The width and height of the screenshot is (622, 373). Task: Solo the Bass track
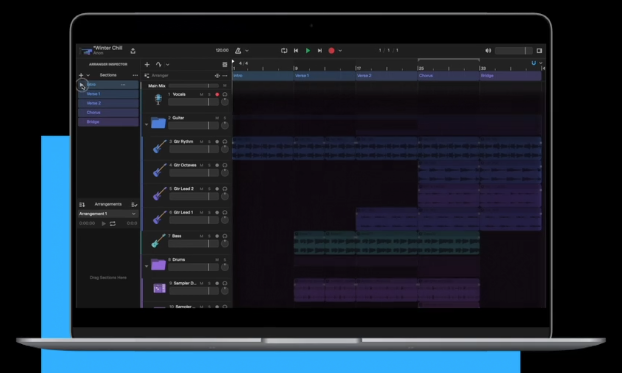point(209,236)
